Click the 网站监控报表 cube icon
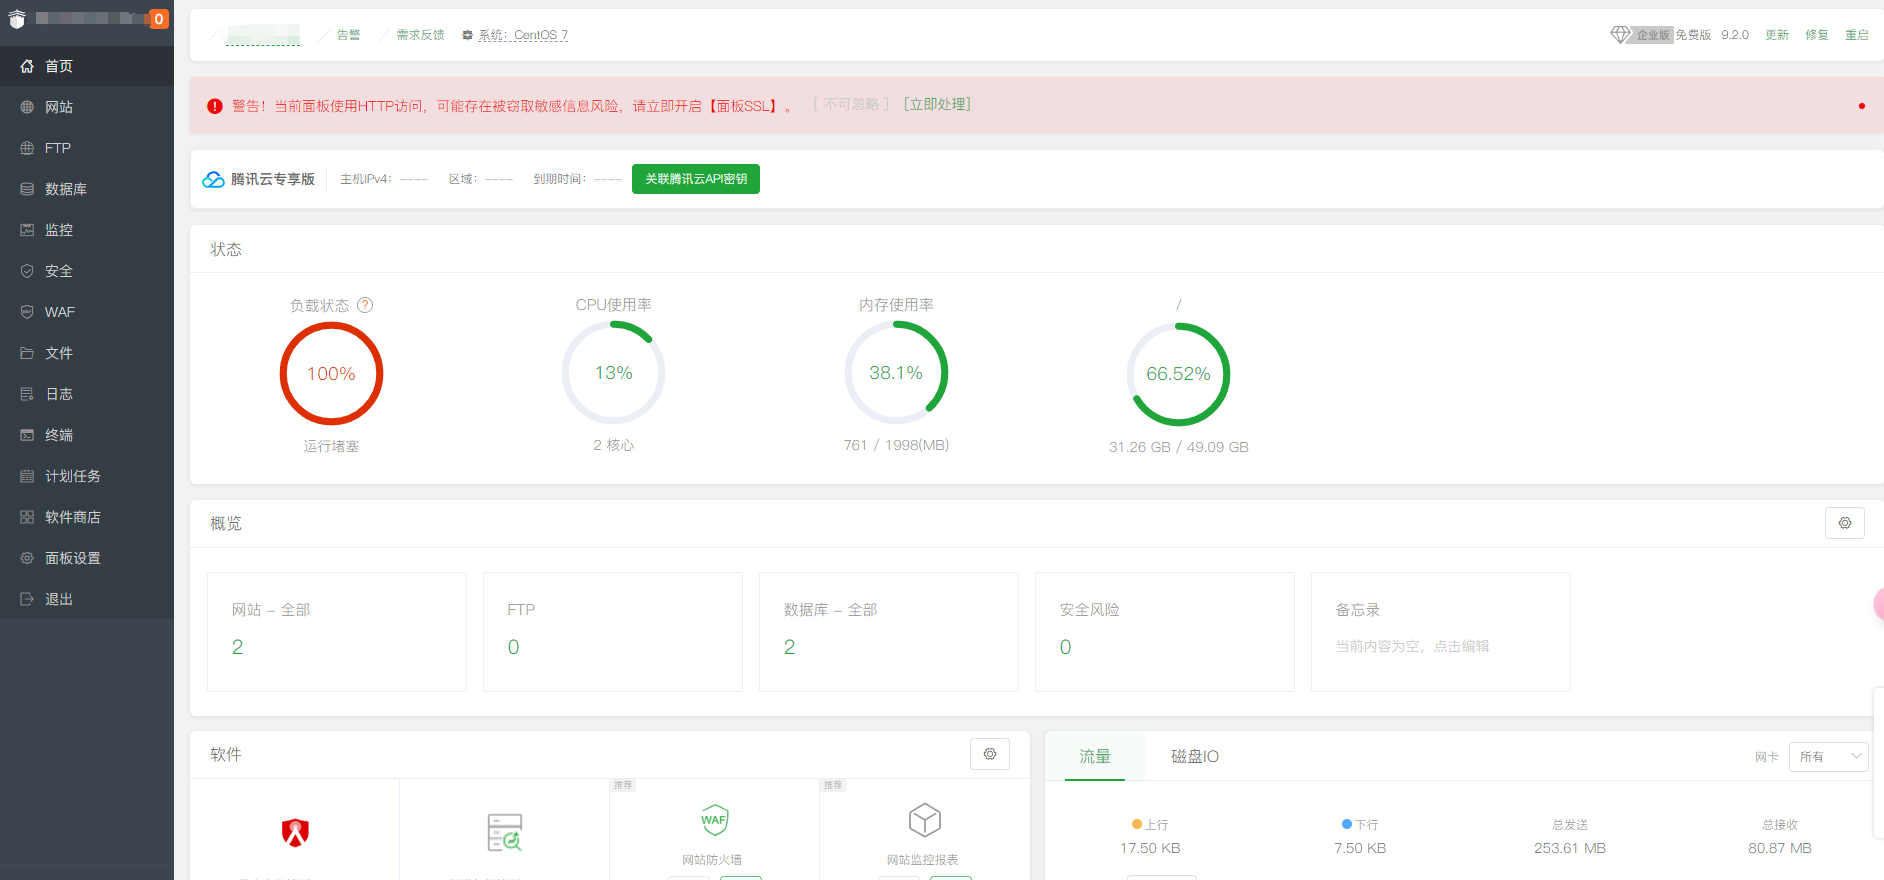The image size is (1884, 880). [925, 820]
